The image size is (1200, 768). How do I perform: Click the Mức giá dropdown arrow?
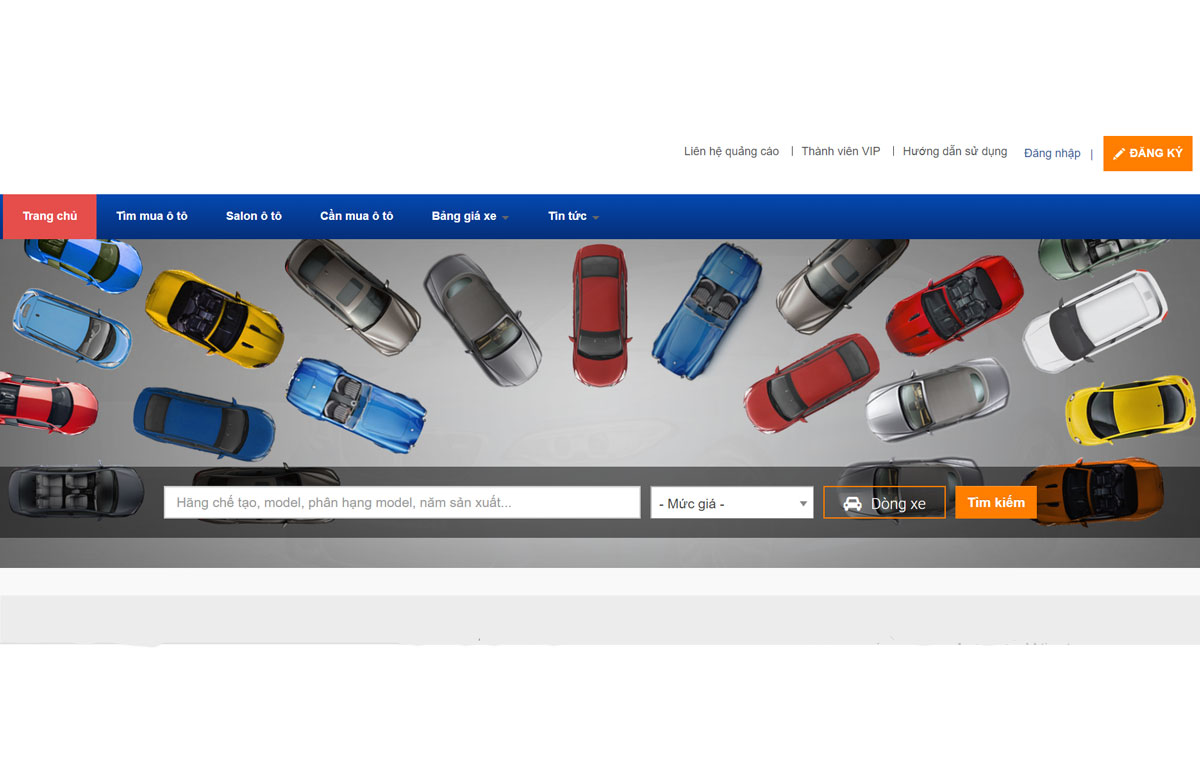tap(802, 502)
